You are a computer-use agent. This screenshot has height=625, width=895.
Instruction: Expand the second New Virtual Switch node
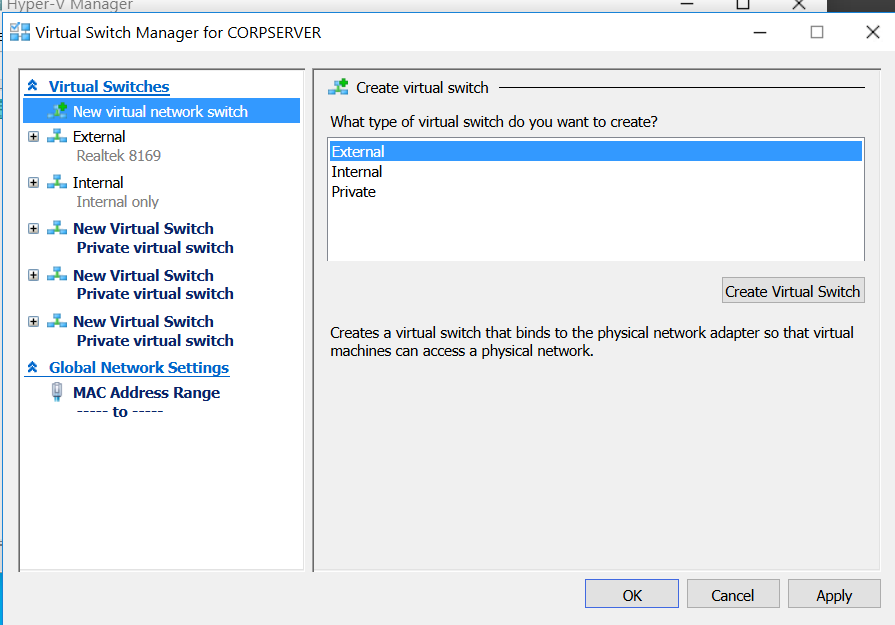click(34, 275)
